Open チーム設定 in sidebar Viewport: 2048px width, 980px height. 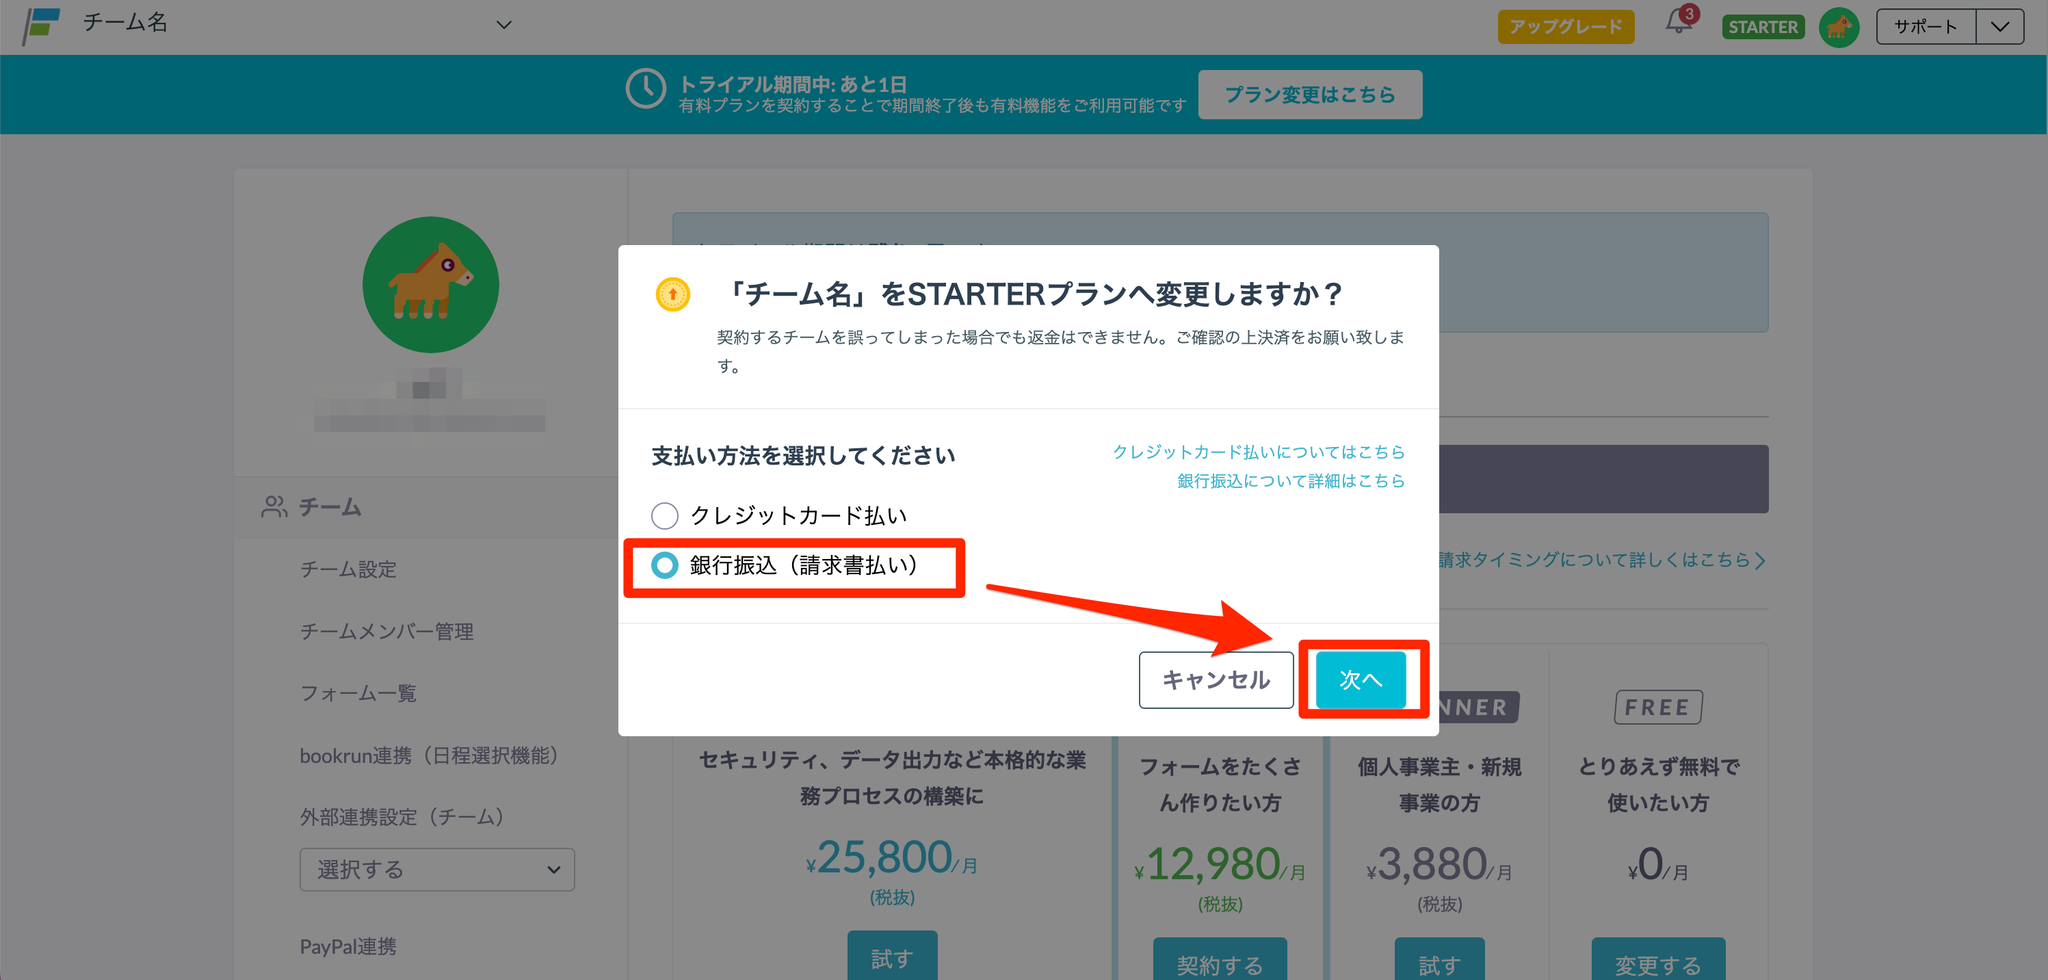[348, 570]
